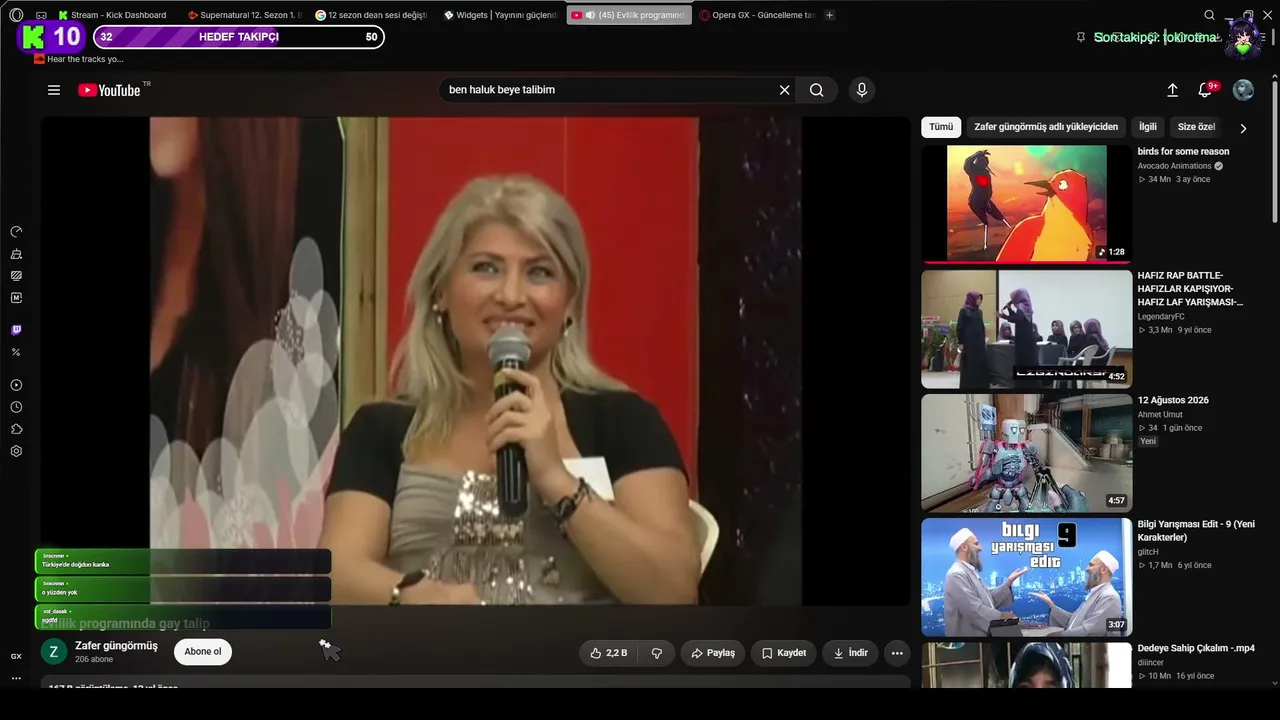This screenshot has width=1280, height=720.
Task: Expand more filter chips with right arrow
Action: (1243, 128)
